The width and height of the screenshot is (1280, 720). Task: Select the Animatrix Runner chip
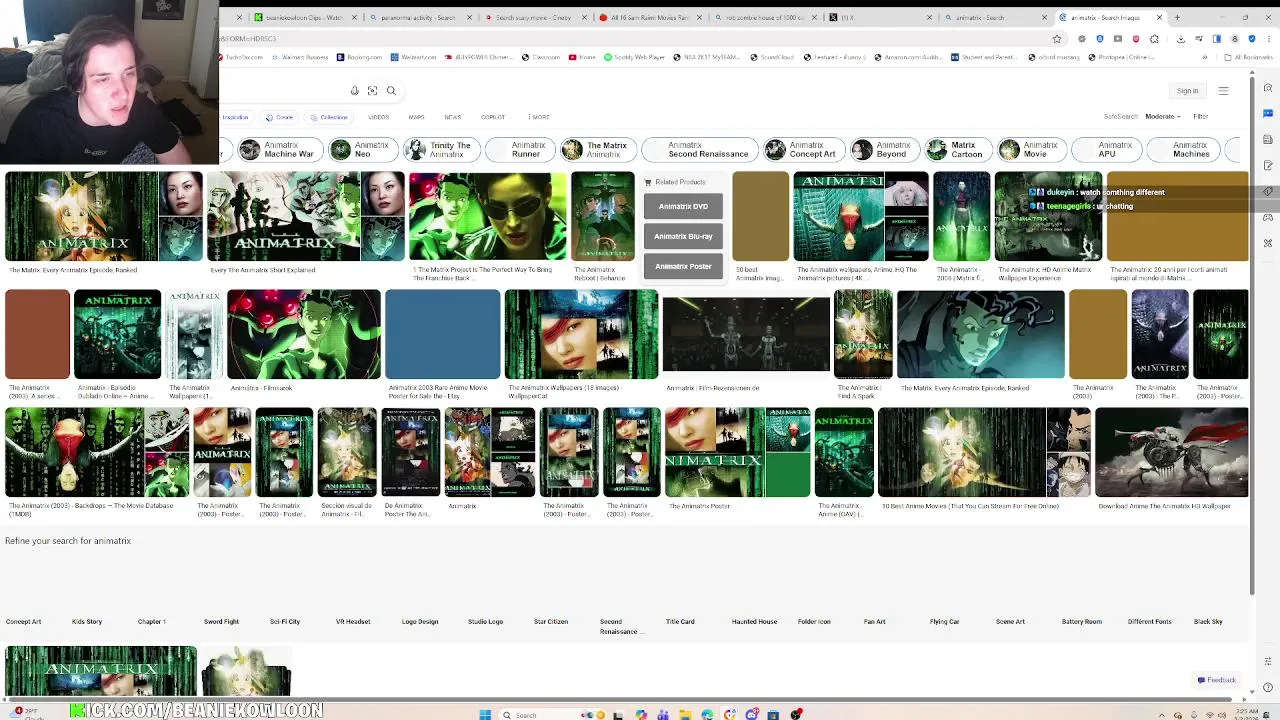[519, 150]
